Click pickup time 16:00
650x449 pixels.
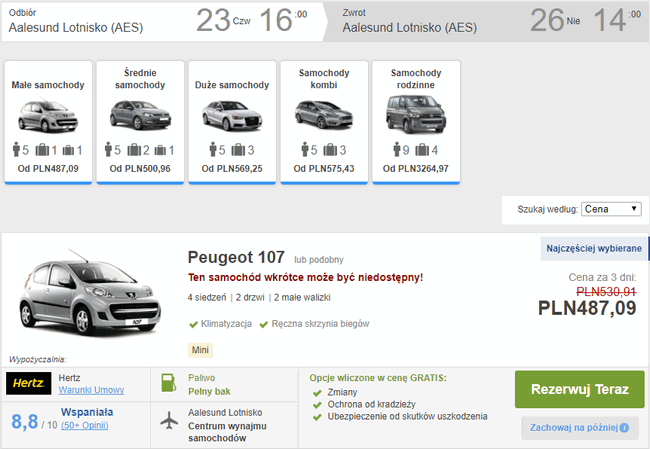click(x=284, y=20)
